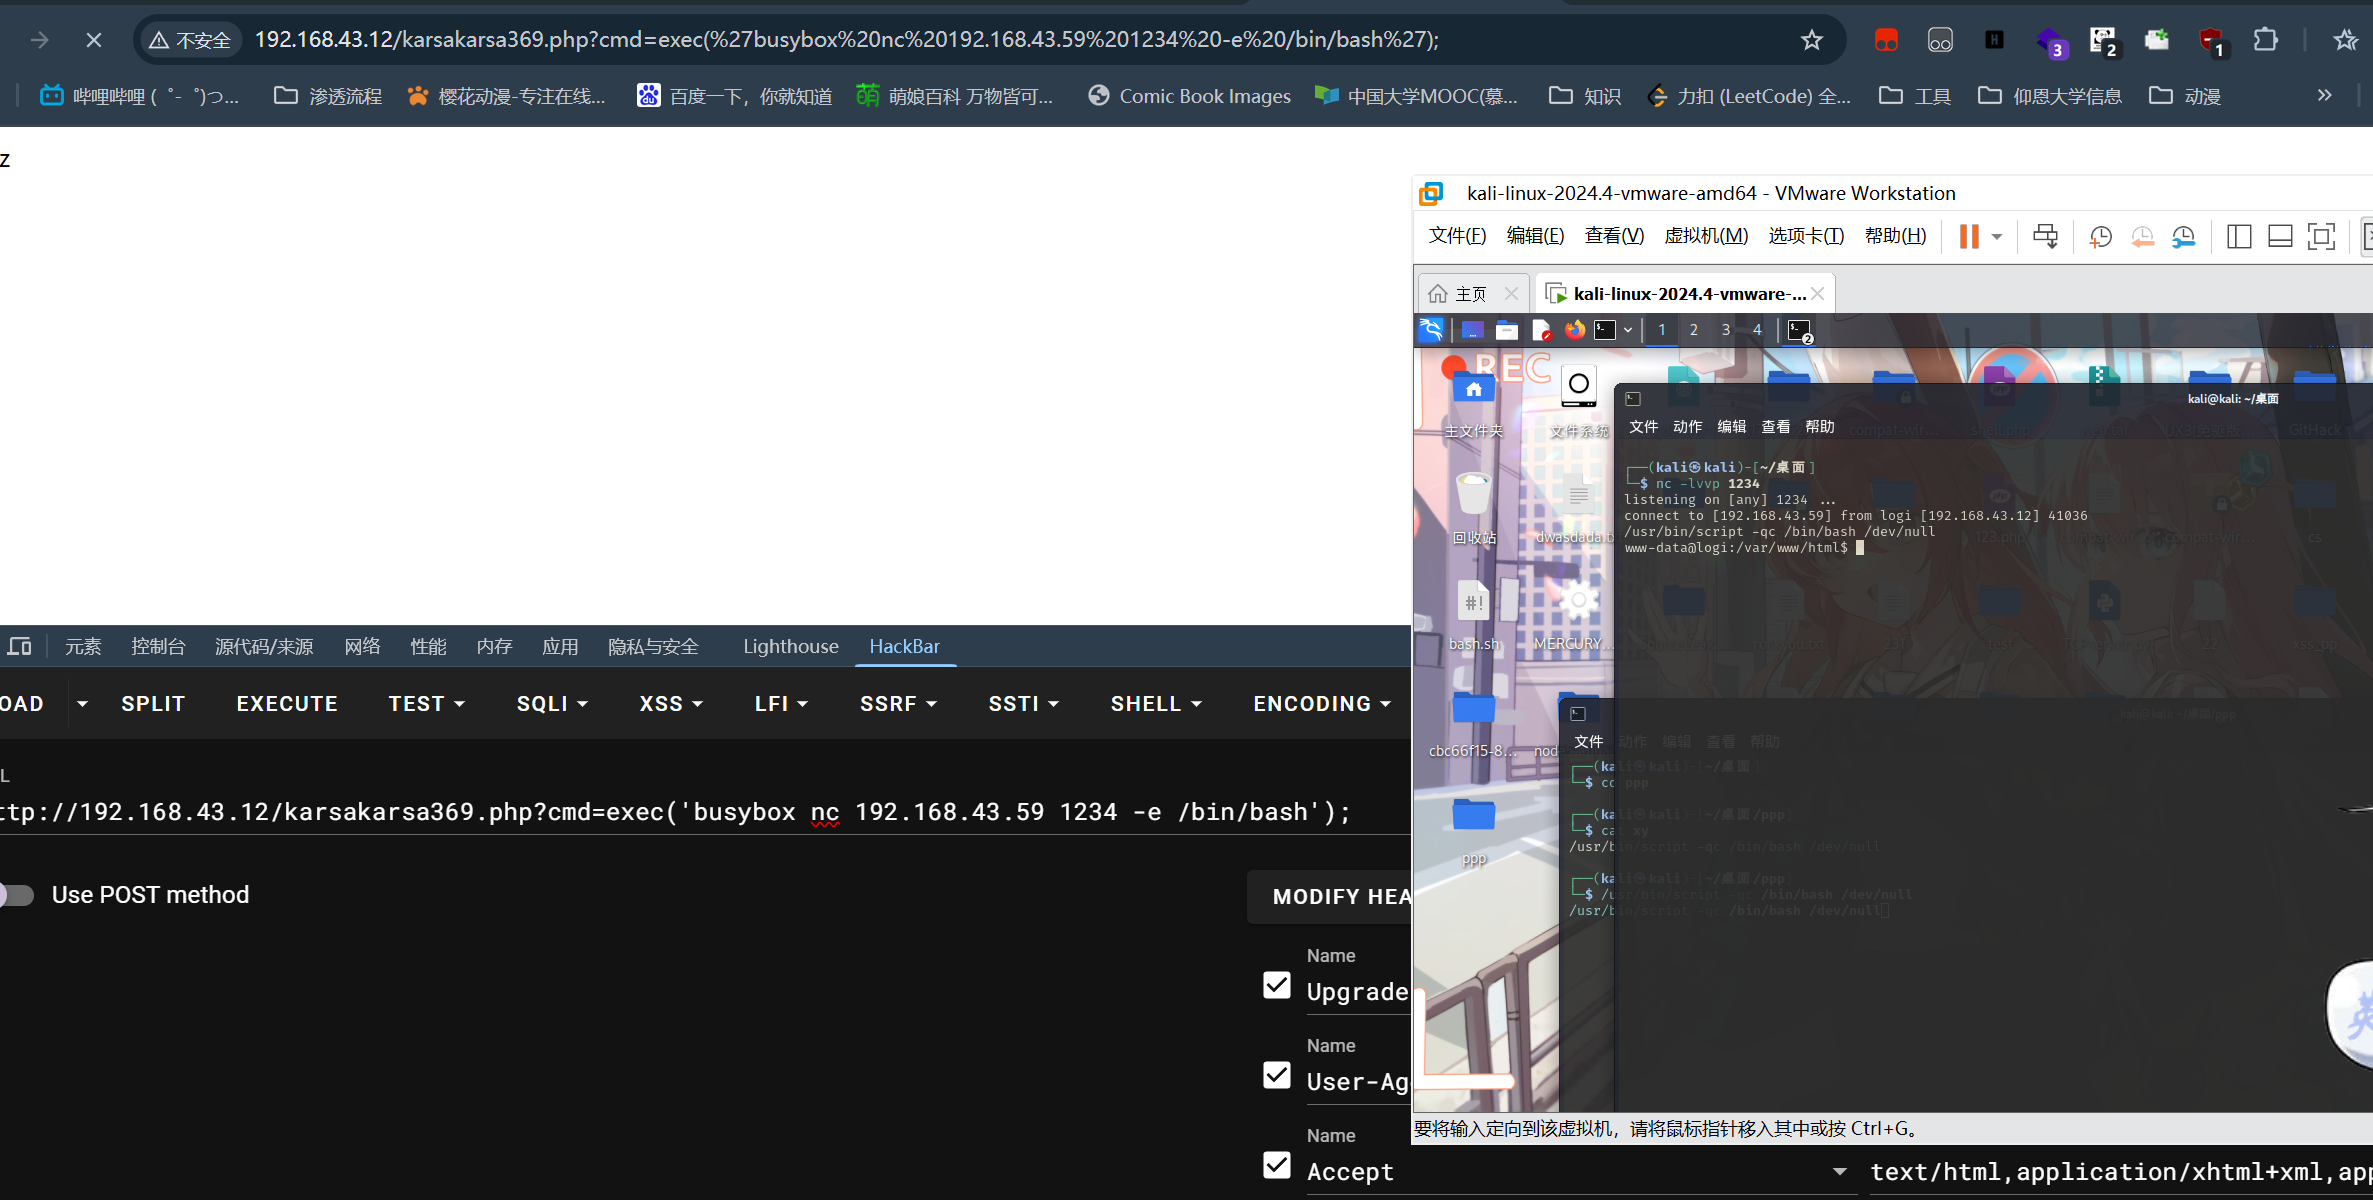Bookmark page with star icon in address bar

tap(1811, 40)
